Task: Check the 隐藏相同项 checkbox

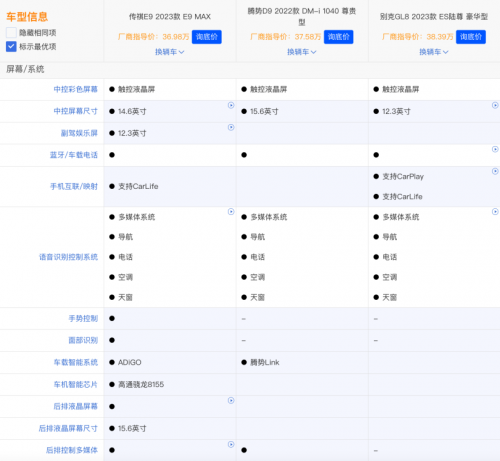Action: click(x=11, y=33)
